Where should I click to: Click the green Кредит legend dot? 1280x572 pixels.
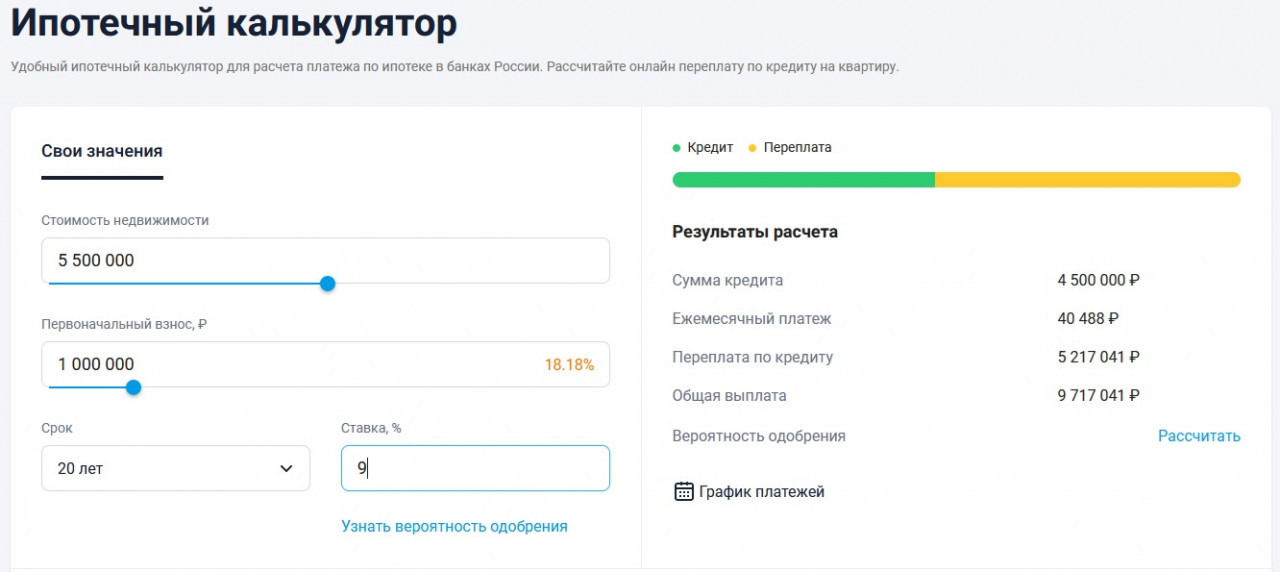677,148
